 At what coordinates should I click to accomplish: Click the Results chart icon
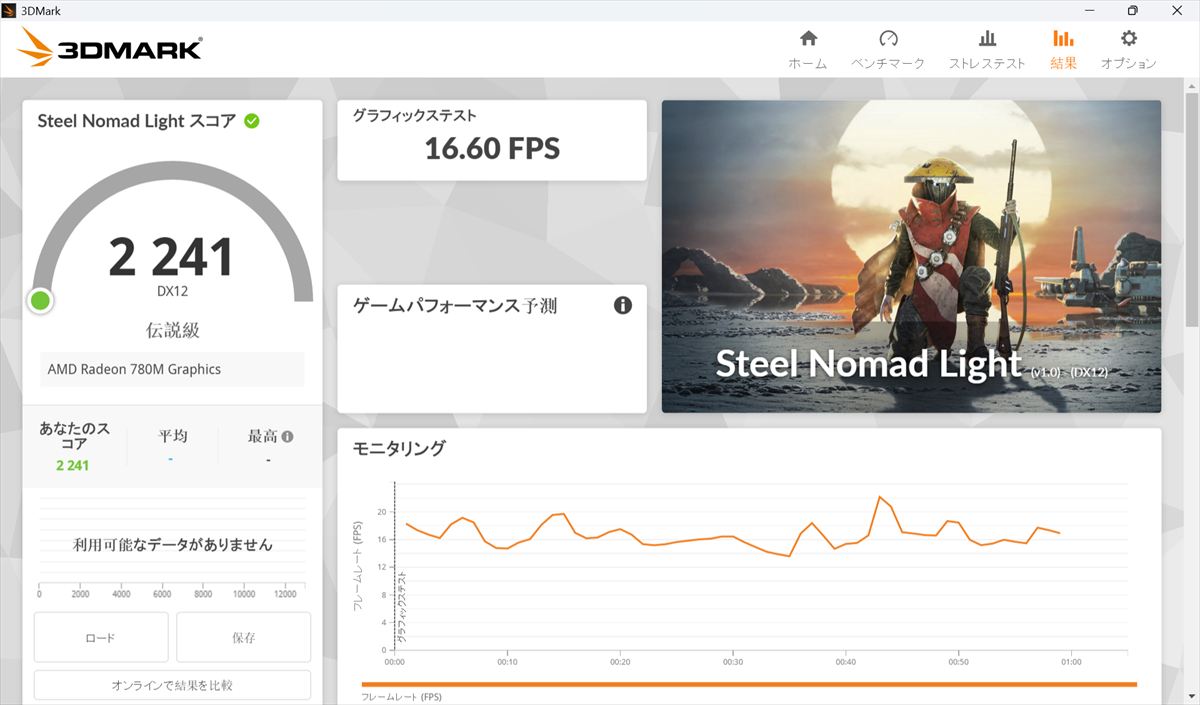[x=1063, y=39]
